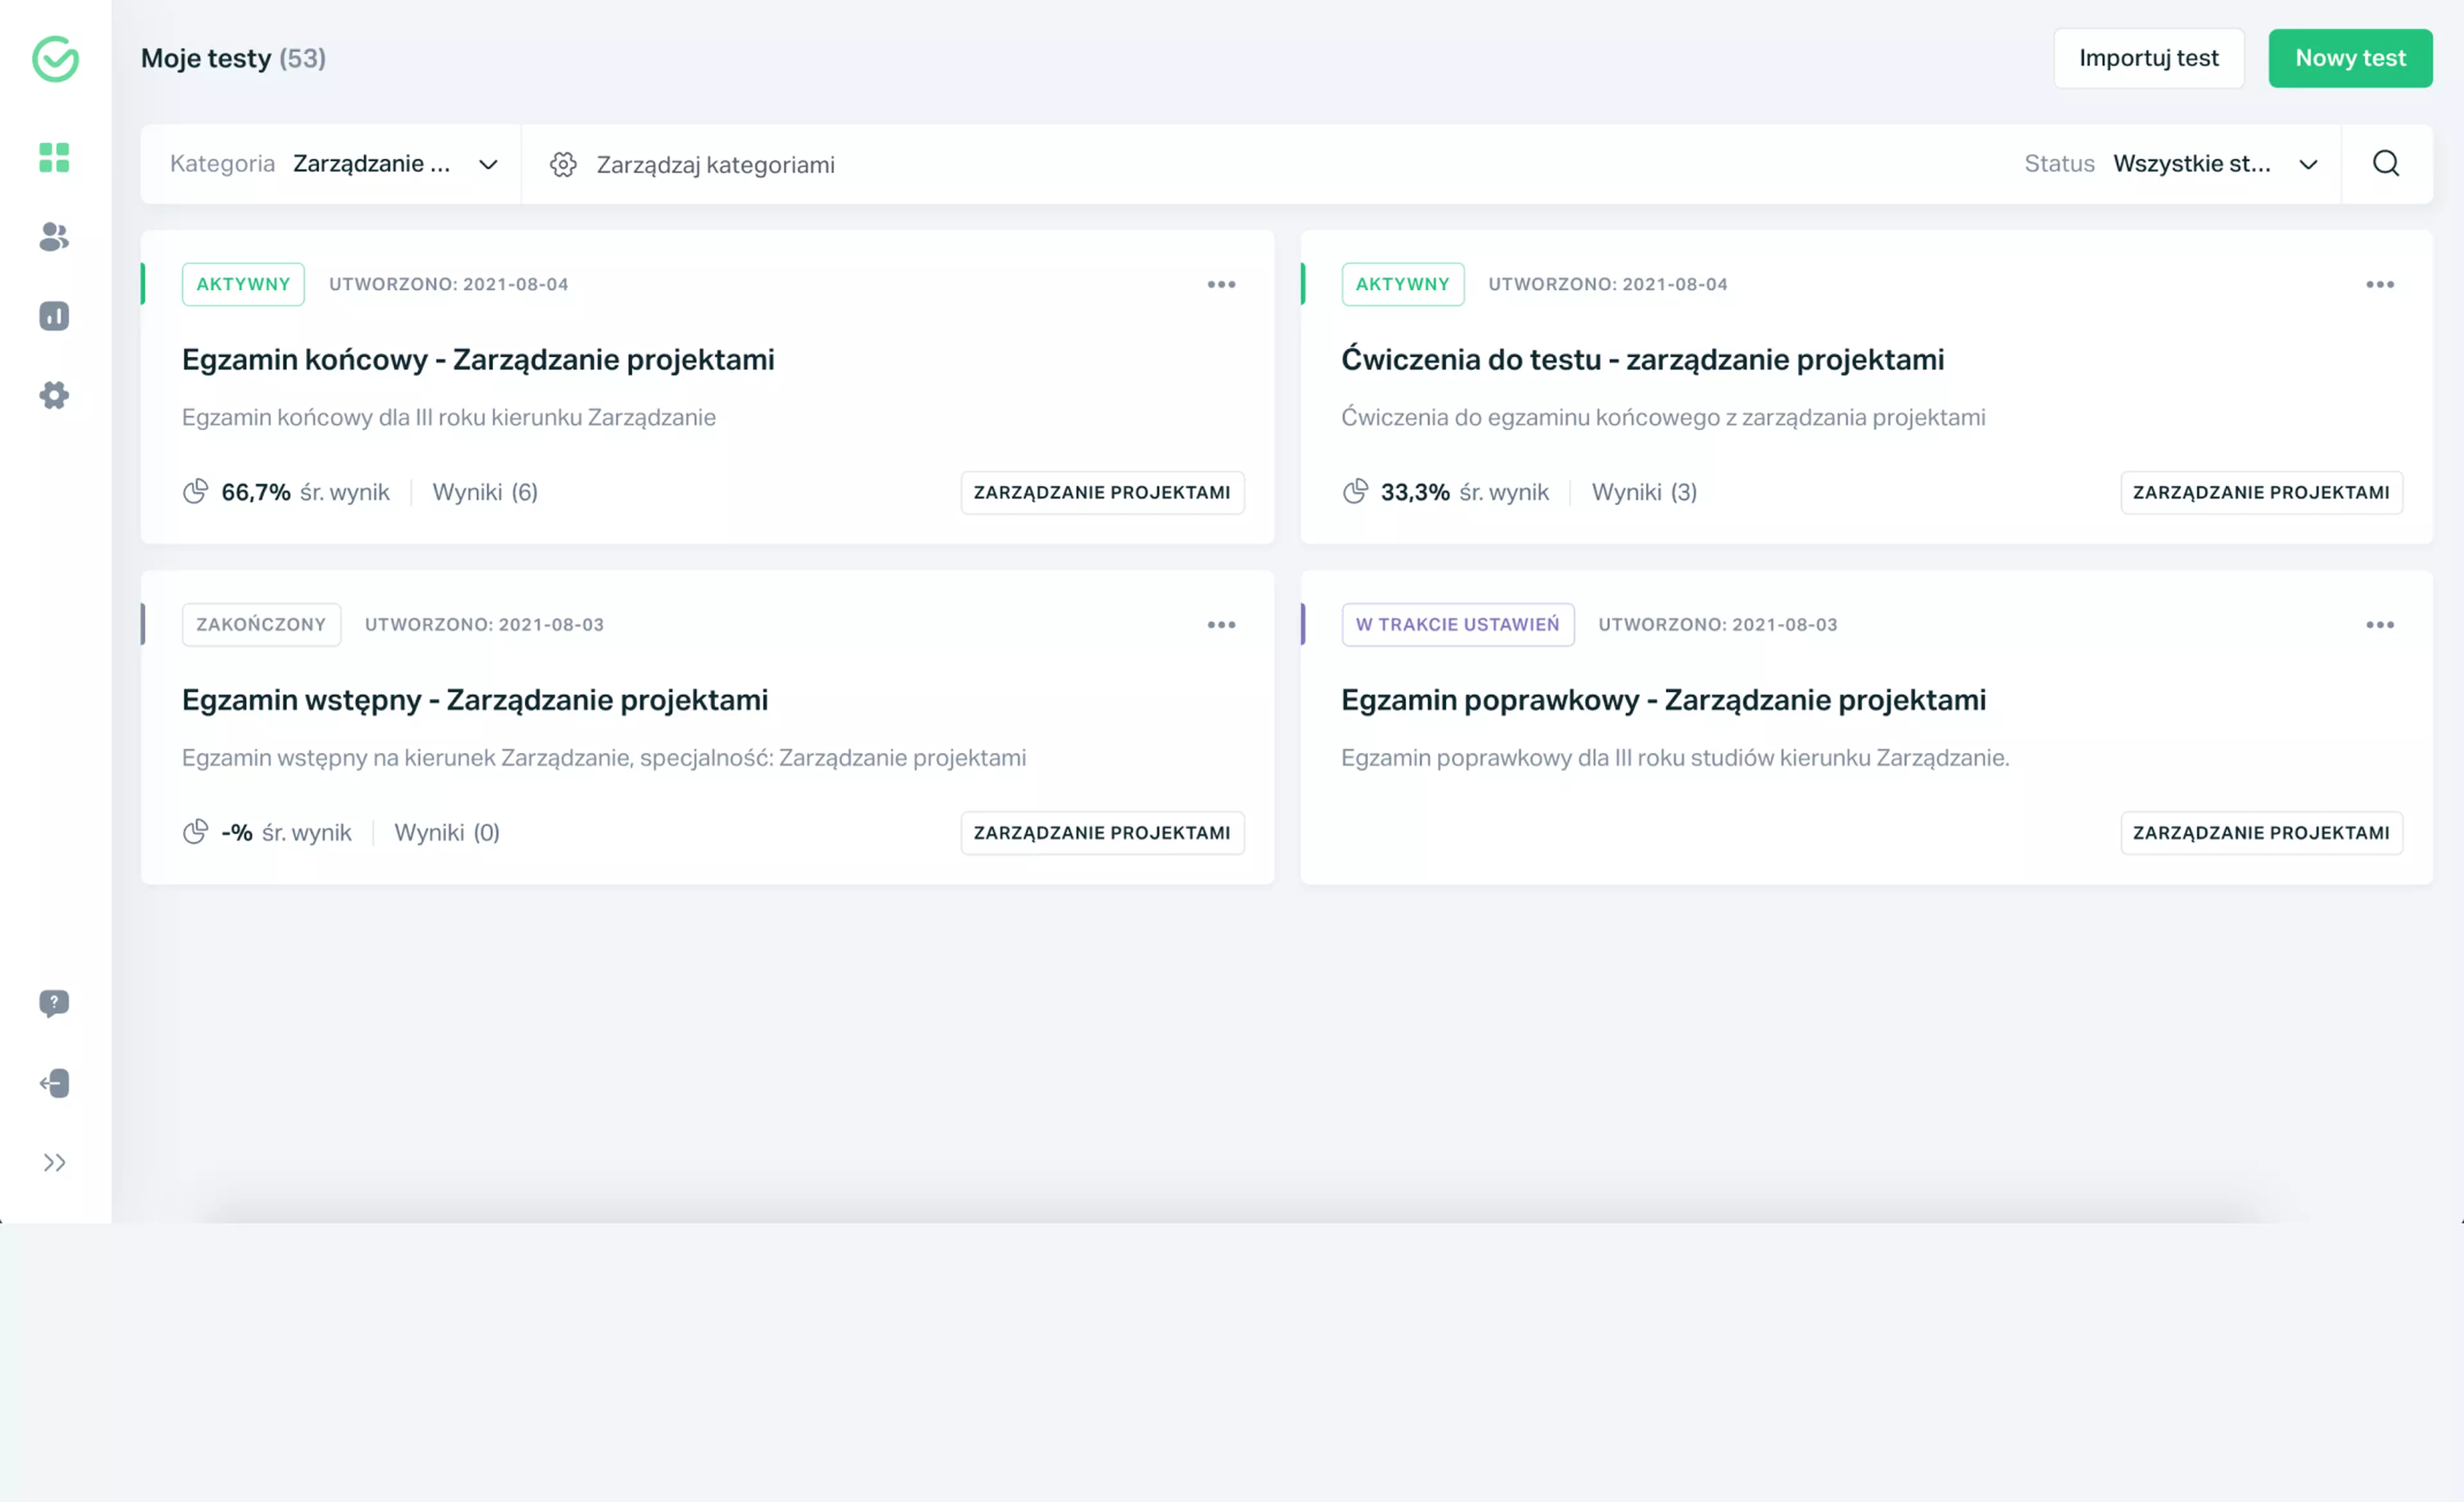Image resolution: width=2464 pixels, height=1502 pixels.
Task: Open options menu for Egzamin końcowy card
Action: (x=1221, y=284)
